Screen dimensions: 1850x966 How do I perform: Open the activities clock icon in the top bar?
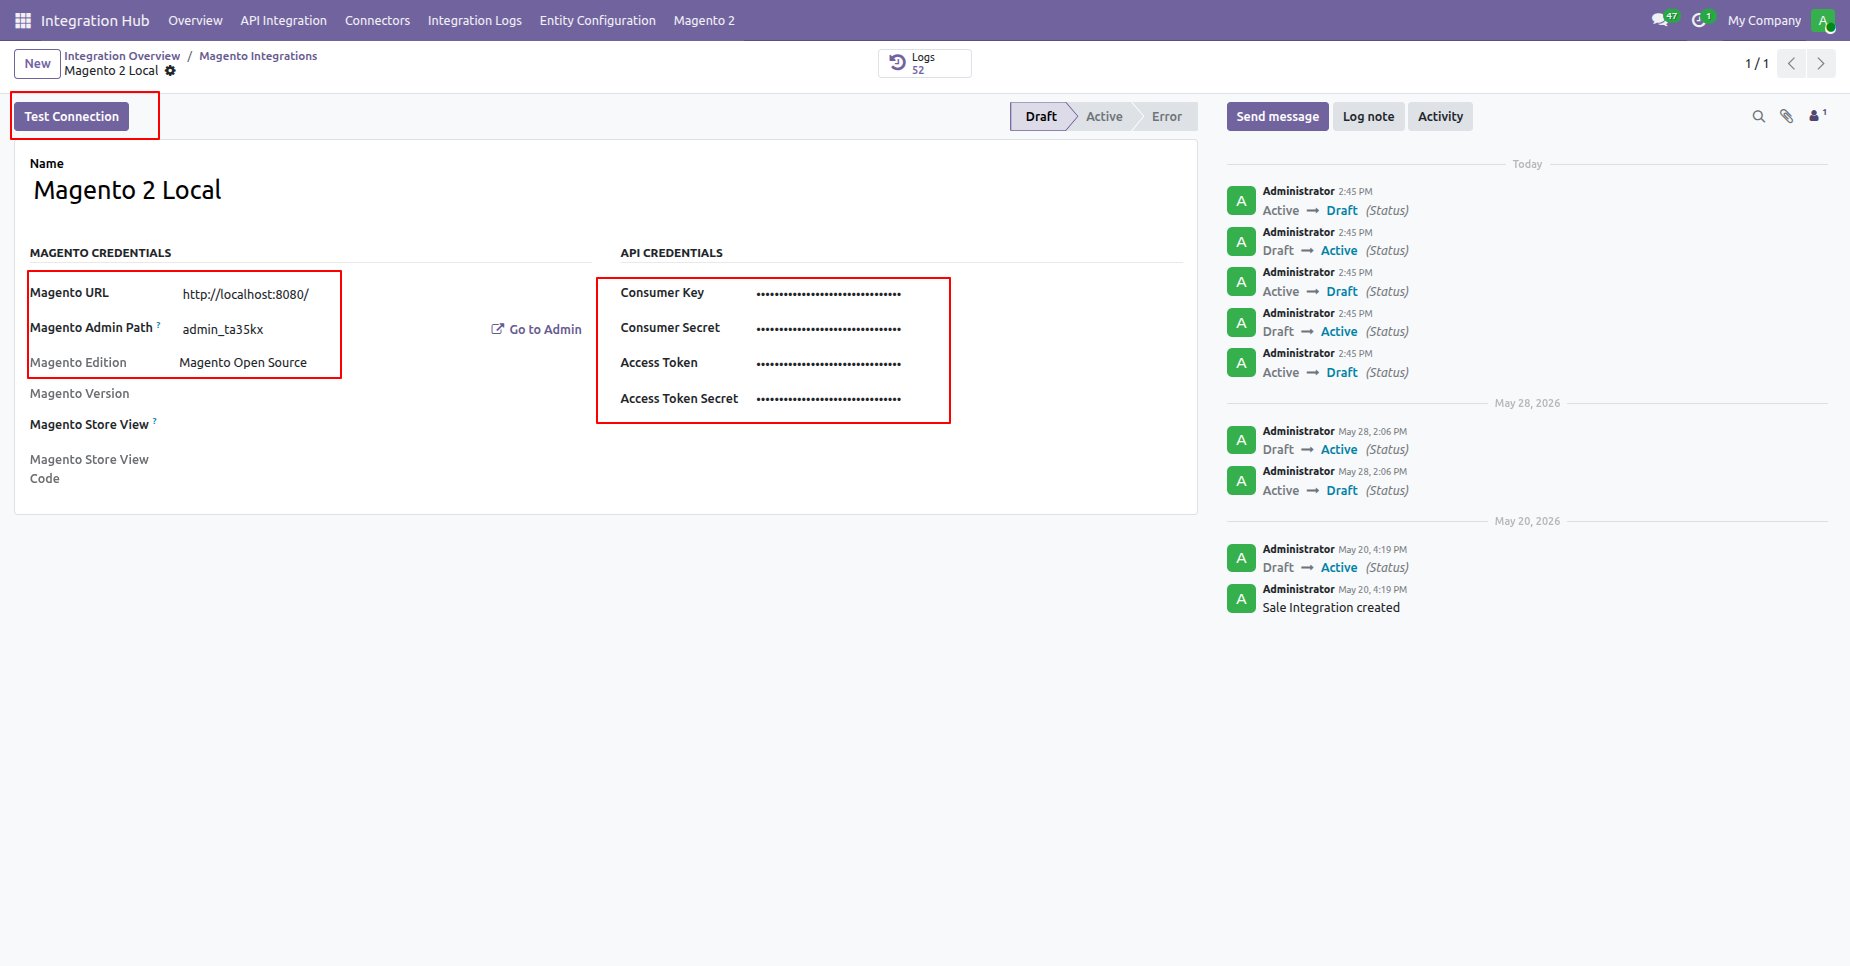[1701, 19]
